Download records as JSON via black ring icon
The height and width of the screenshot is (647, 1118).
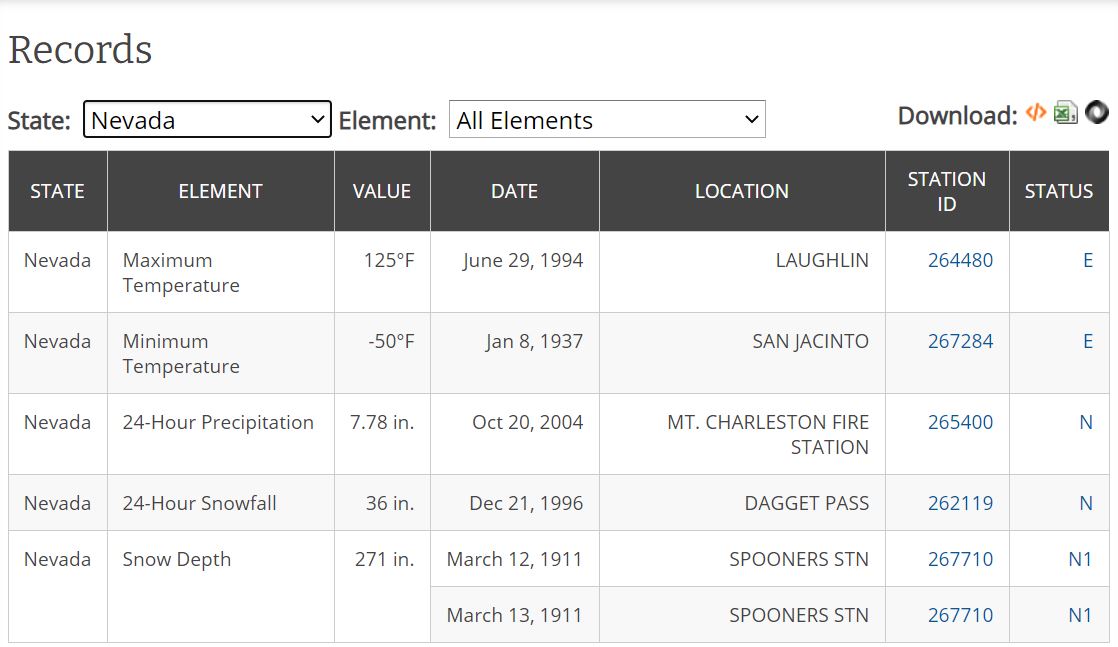click(1097, 113)
